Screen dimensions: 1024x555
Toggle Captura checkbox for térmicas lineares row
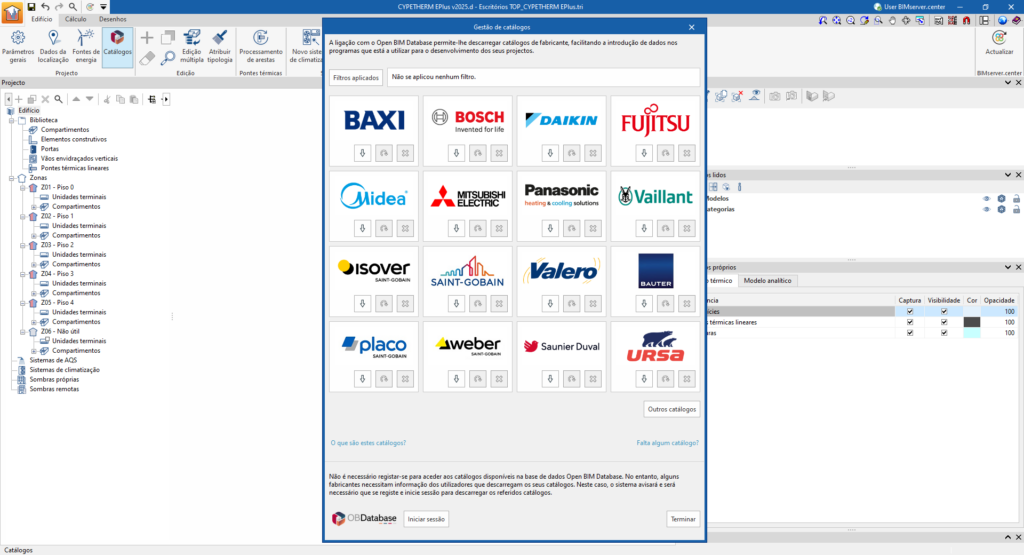tap(910, 322)
